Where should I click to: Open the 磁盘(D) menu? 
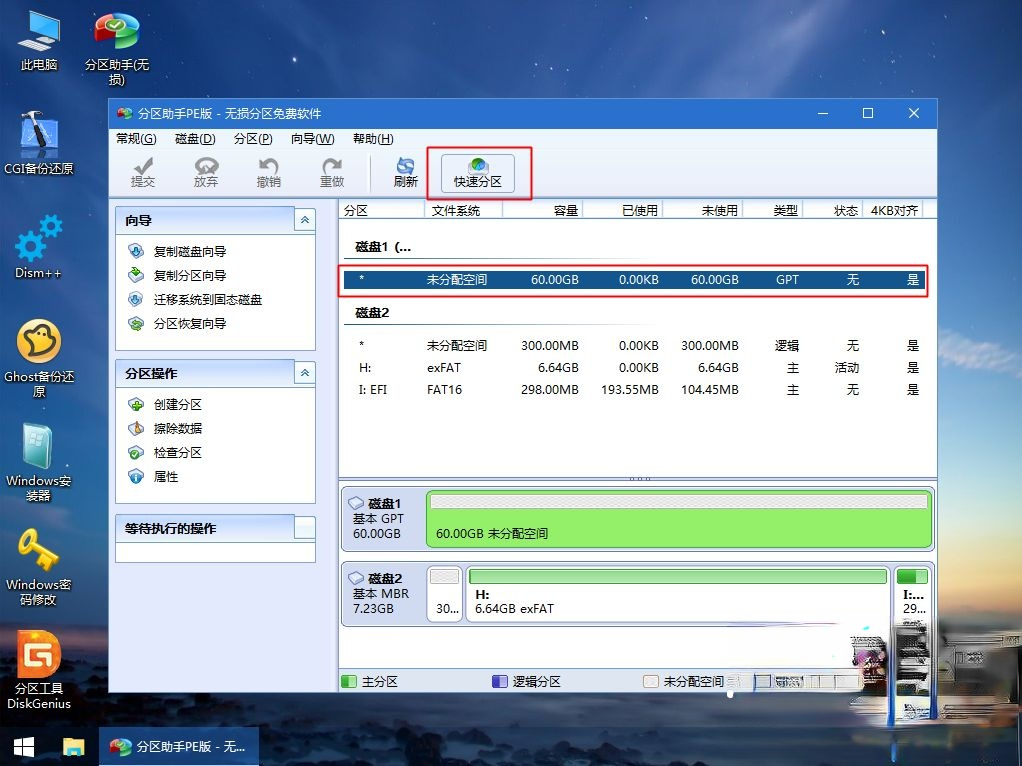pos(195,139)
